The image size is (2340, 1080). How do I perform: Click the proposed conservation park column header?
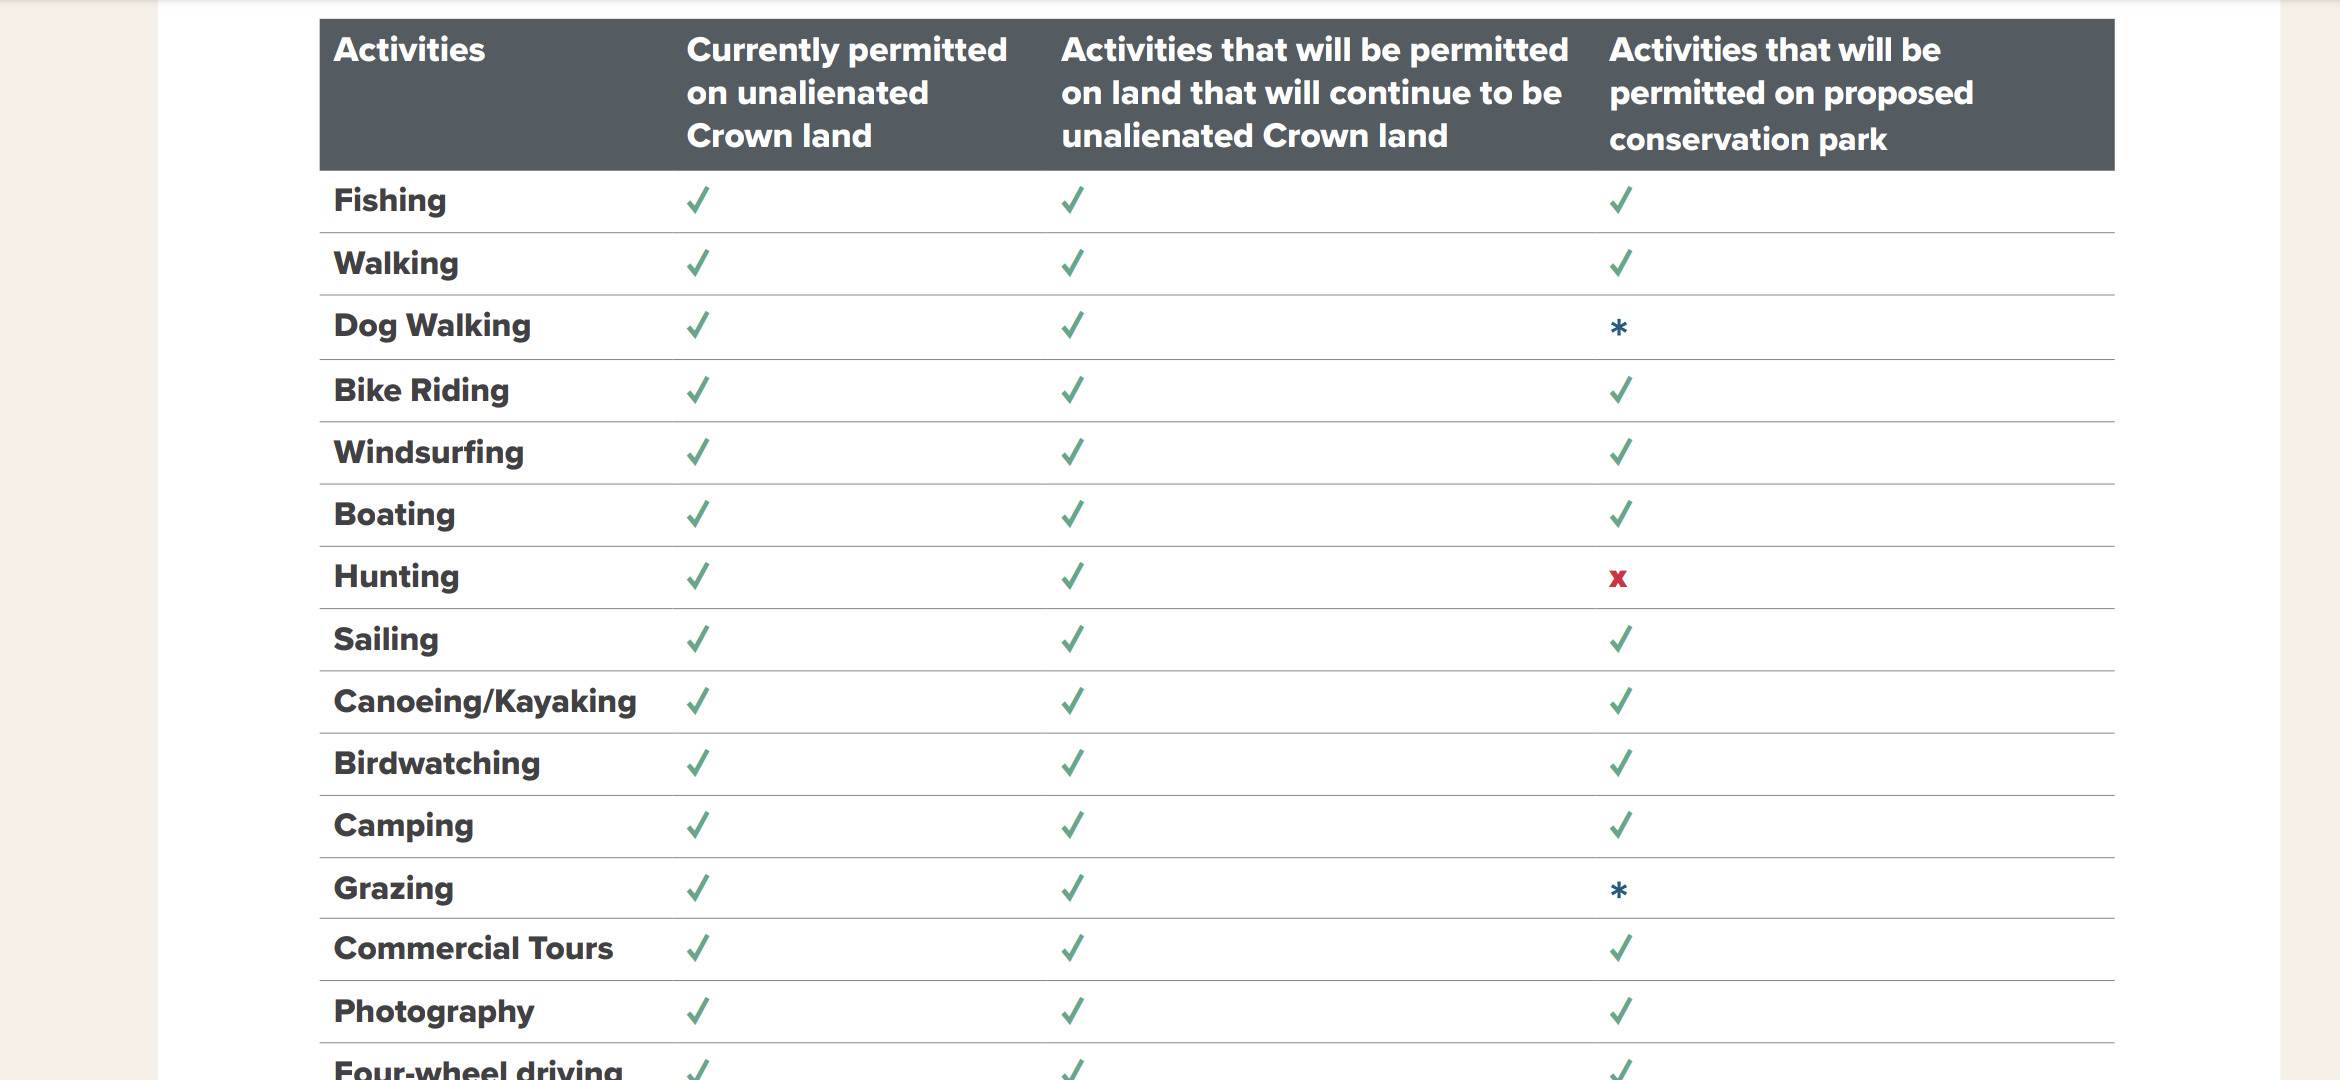pyautogui.click(x=1790, y=94)
